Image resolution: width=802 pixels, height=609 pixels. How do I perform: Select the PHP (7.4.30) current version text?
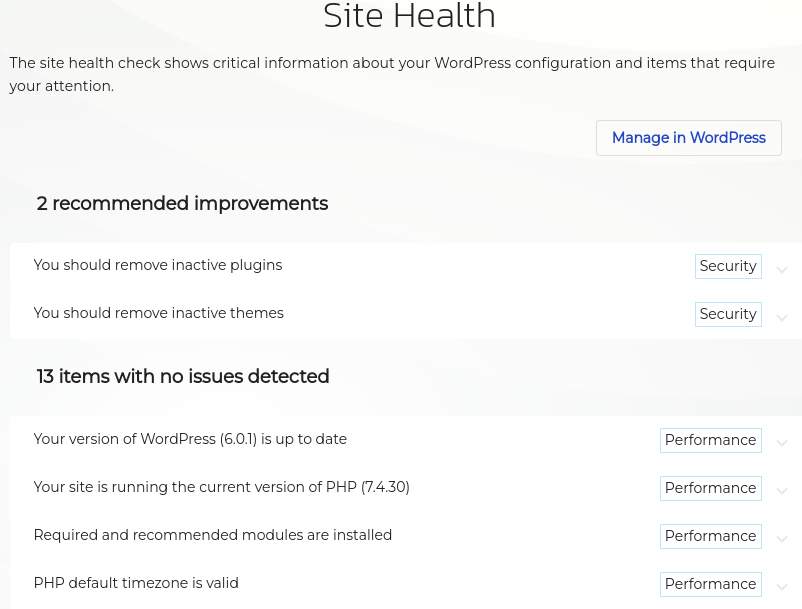click(x=221, y=487)
